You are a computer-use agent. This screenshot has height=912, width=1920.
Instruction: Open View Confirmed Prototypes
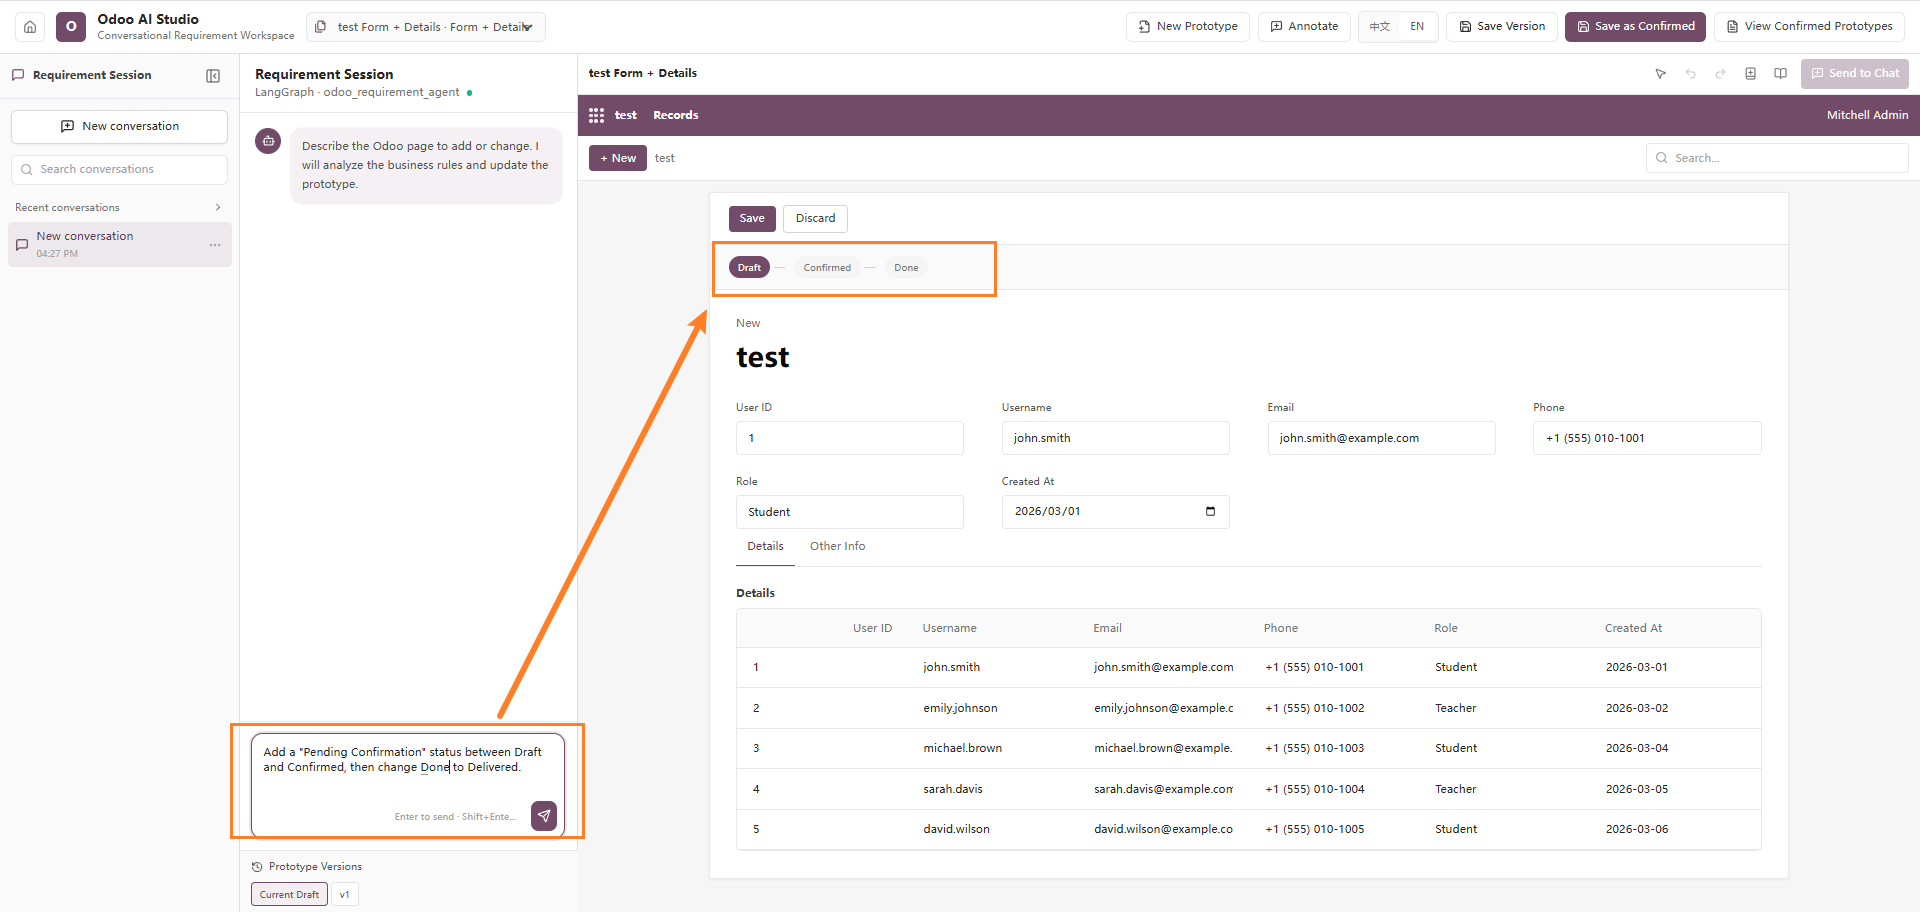[1809, 27]
